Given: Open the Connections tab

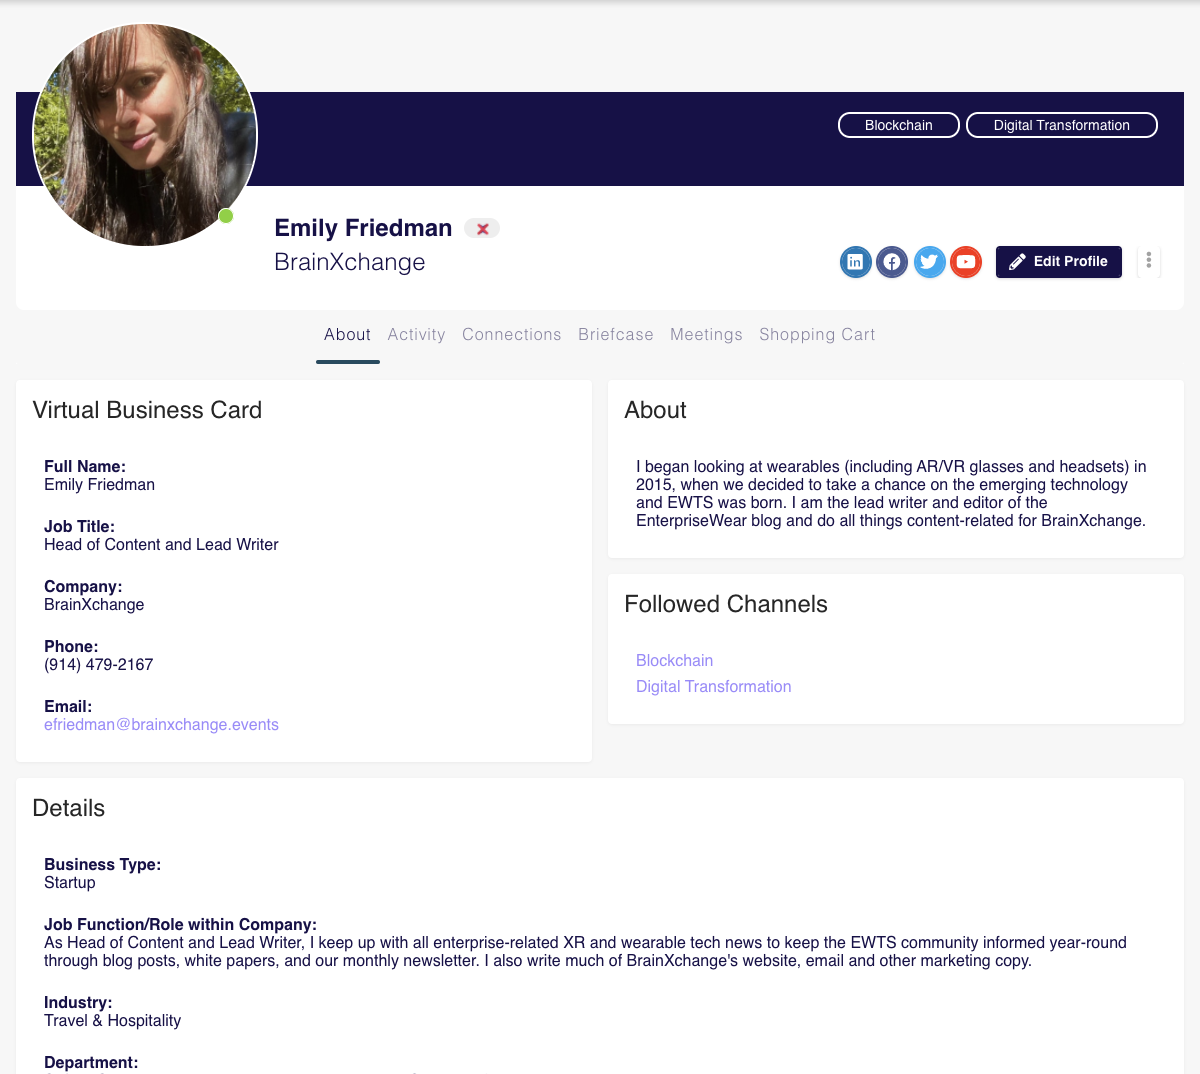Looking at the screenshot, I should pyautogui.click(x=512, y=335).
